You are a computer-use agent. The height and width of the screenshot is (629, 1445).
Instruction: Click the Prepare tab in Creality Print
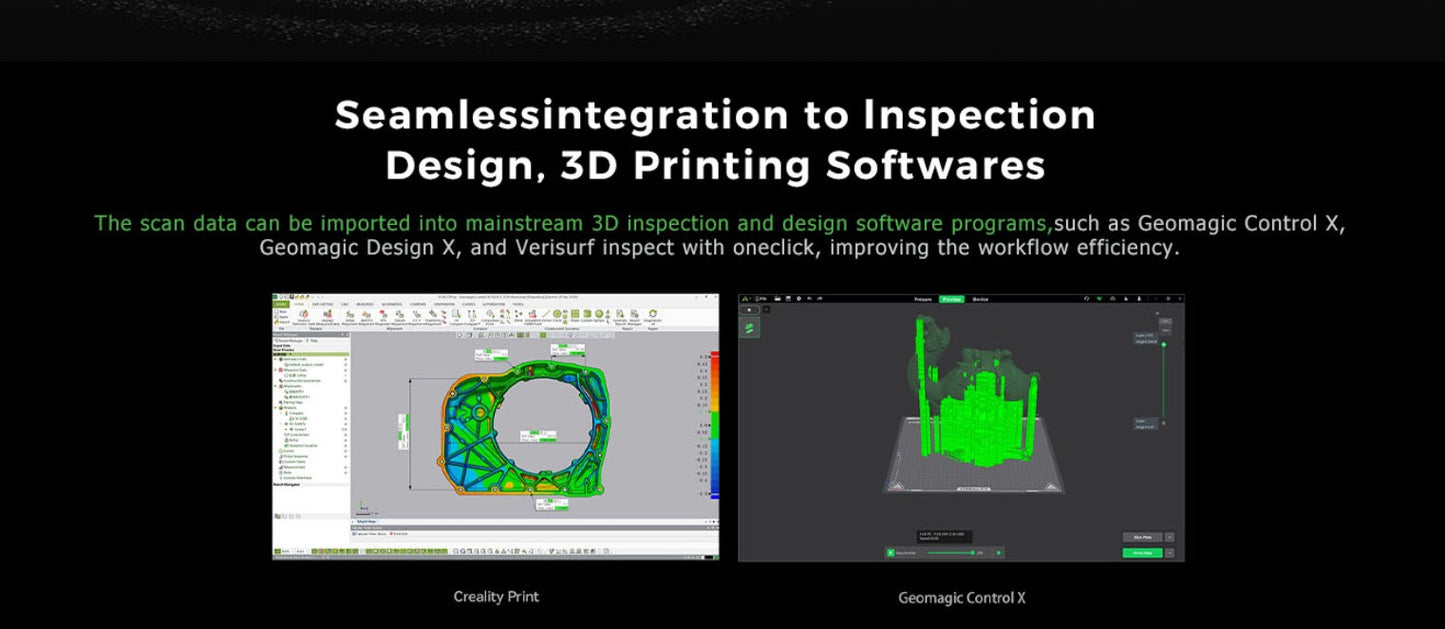(x=924, y=299)
